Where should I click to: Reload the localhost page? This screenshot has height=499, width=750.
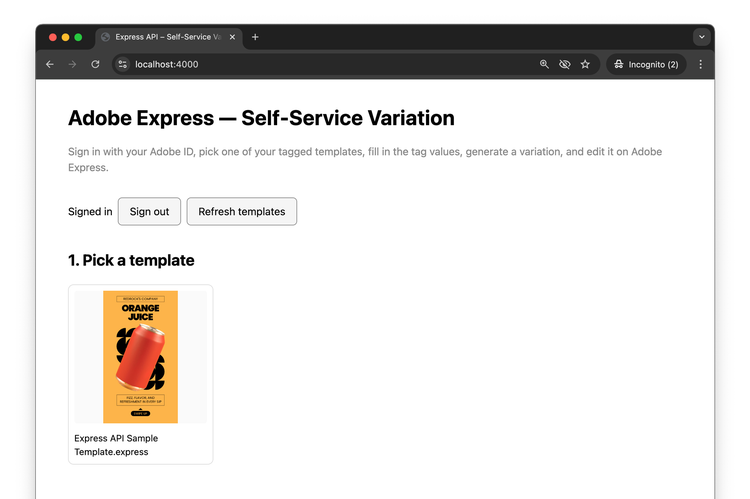[95, 64]
